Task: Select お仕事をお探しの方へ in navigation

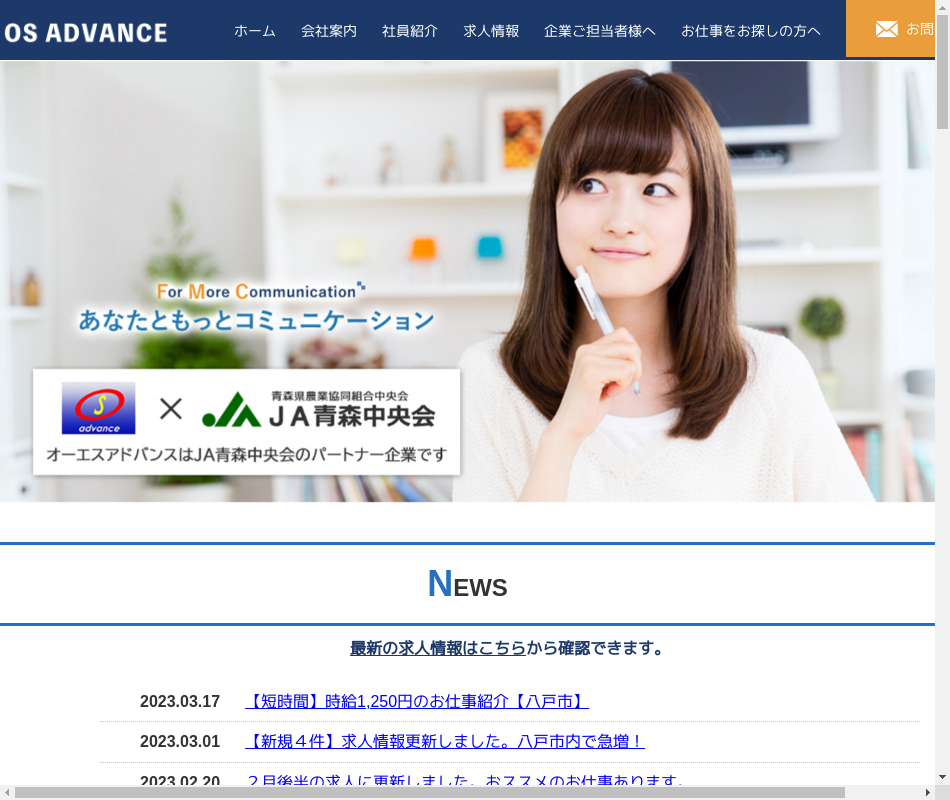Action: pos(751,31)
